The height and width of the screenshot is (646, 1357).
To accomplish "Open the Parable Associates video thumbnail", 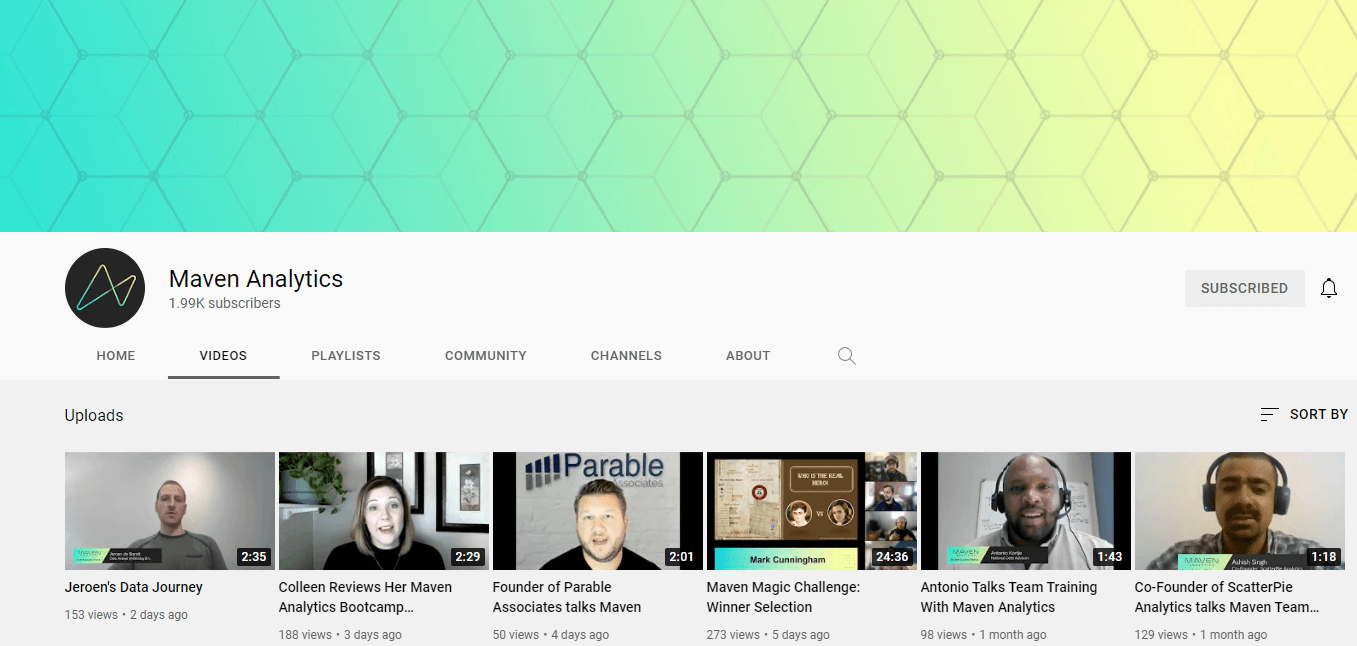I will [598, 511].
